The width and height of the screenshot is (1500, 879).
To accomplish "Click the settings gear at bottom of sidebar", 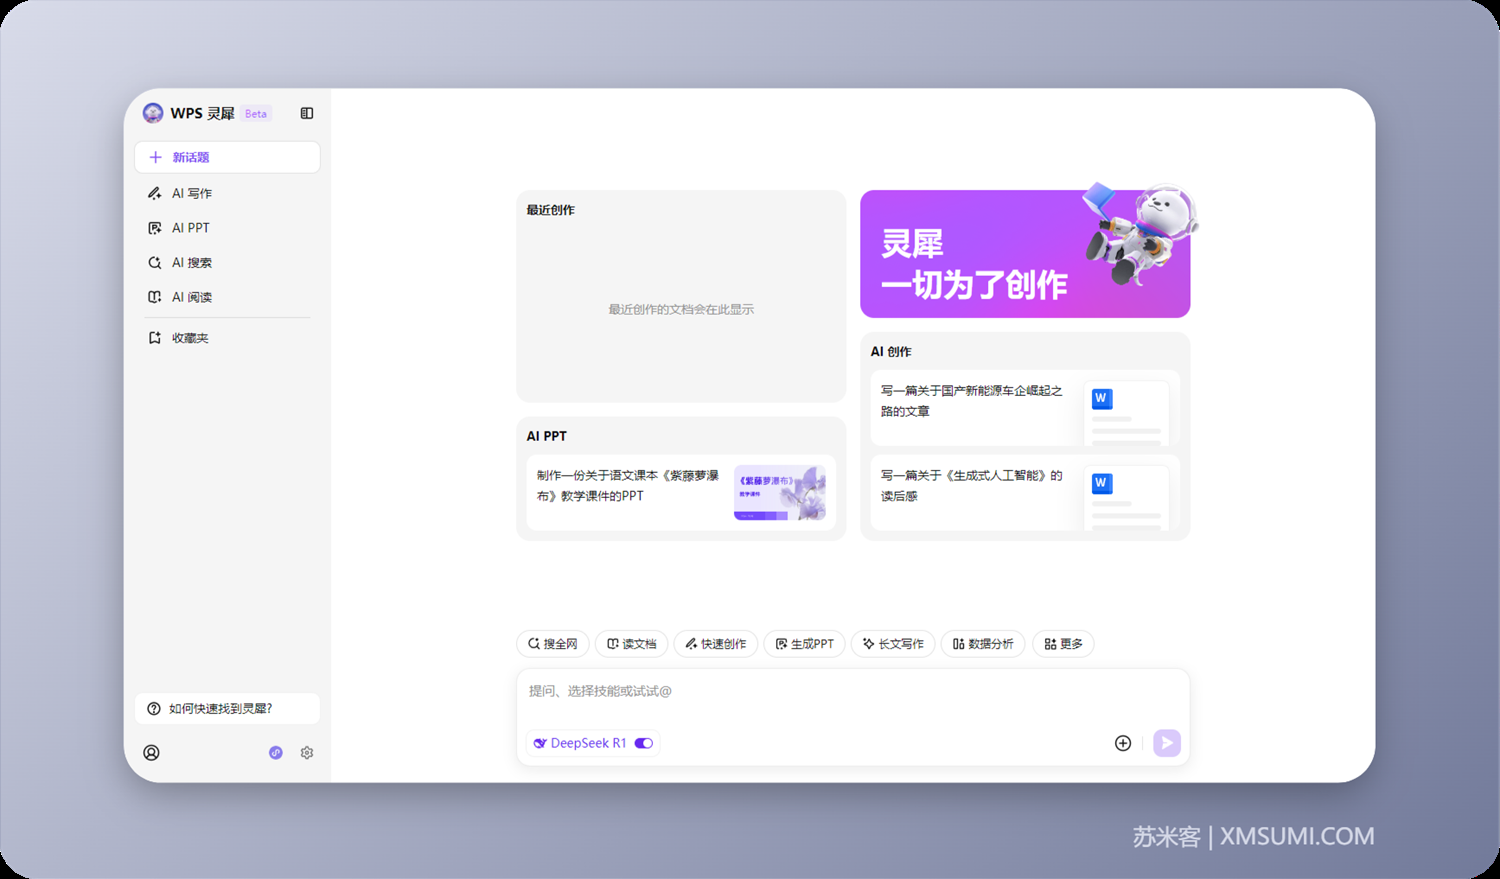I will tap(307, 752).
